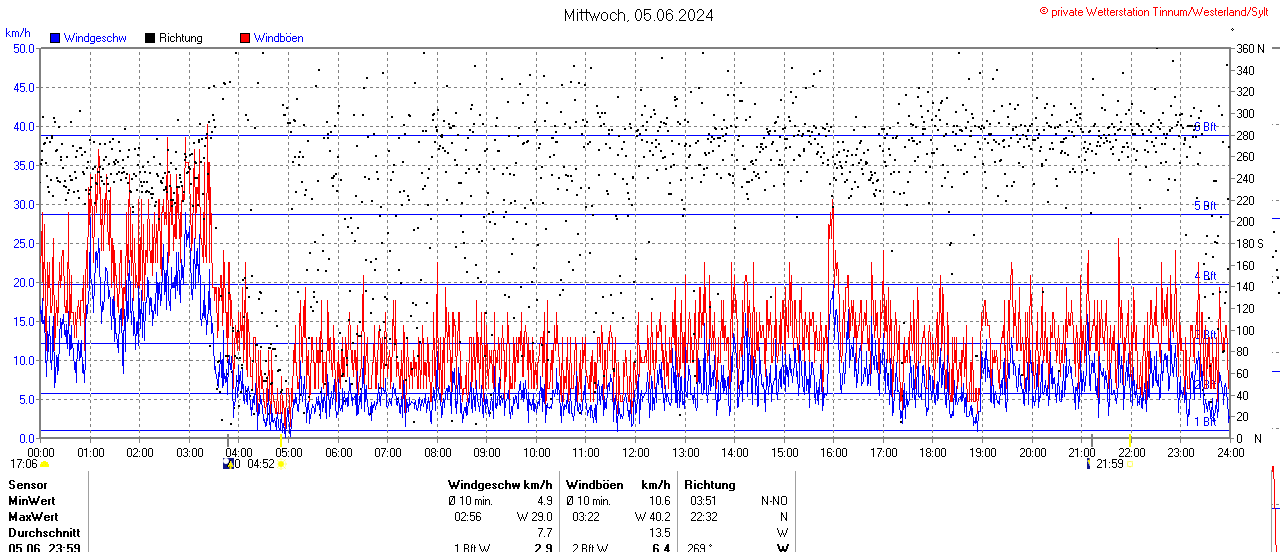This screenshot has width=1280, height=552.
Task: Select the Richtung legend label
Action: tap(181, 38)
